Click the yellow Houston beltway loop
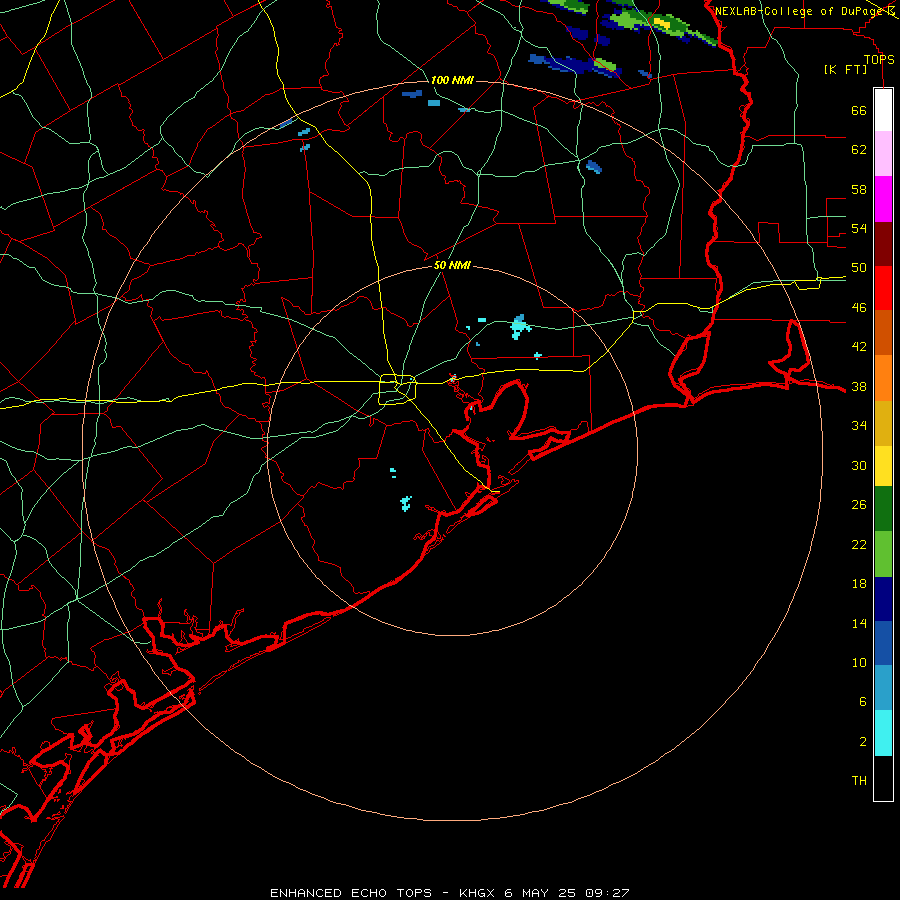The width and height of the screenshot is (900, 900). [397, 389]
